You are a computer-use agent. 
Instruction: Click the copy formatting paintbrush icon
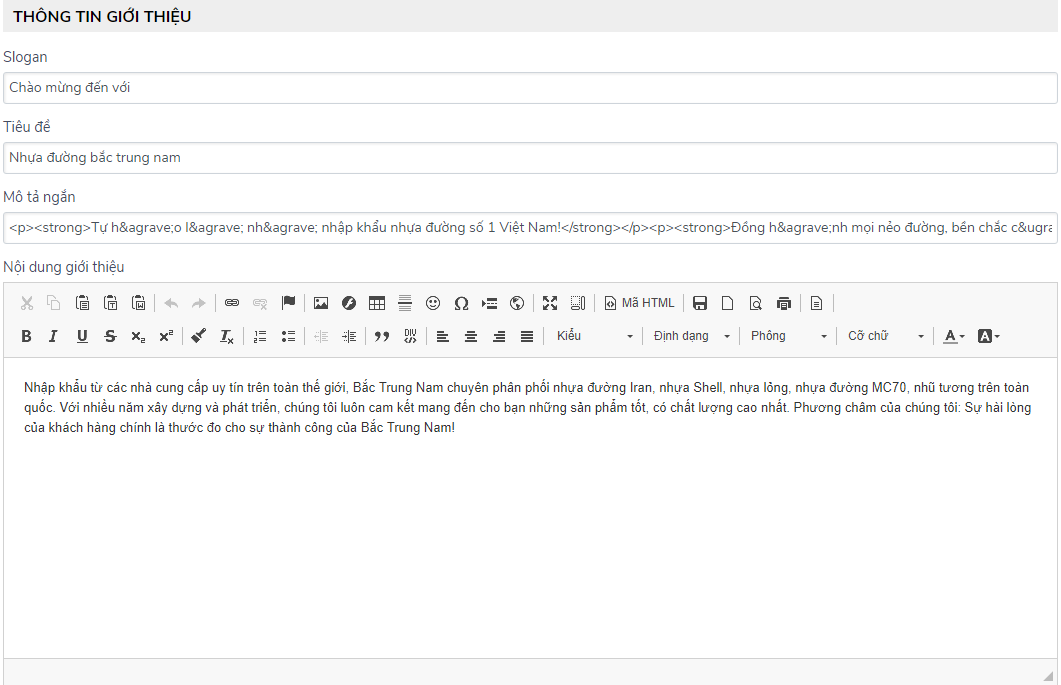198,336
